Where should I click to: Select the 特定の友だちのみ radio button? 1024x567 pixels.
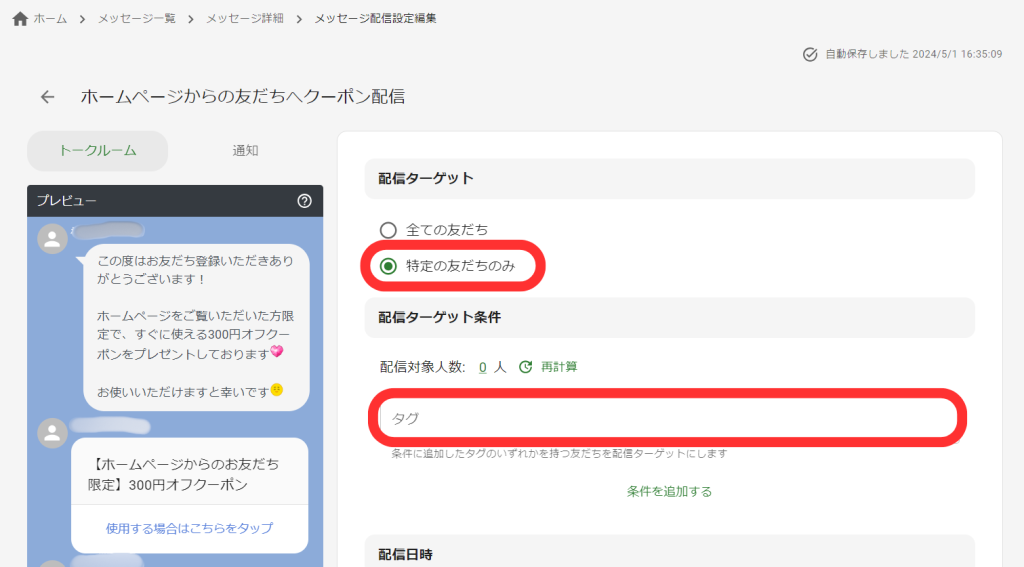pos(388,266)
